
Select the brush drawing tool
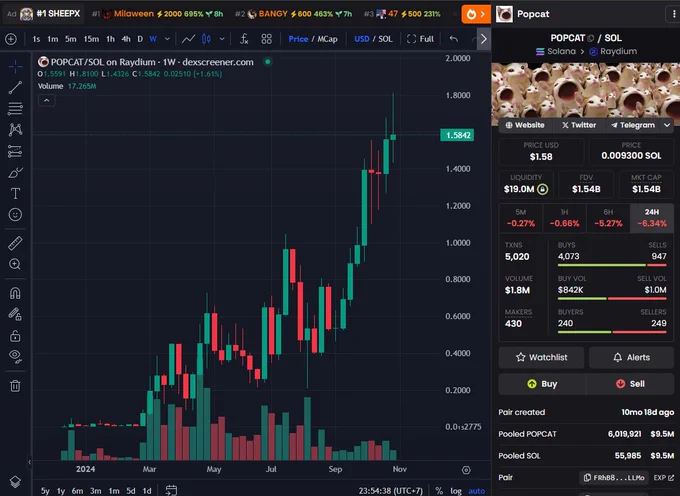point(15,173)
